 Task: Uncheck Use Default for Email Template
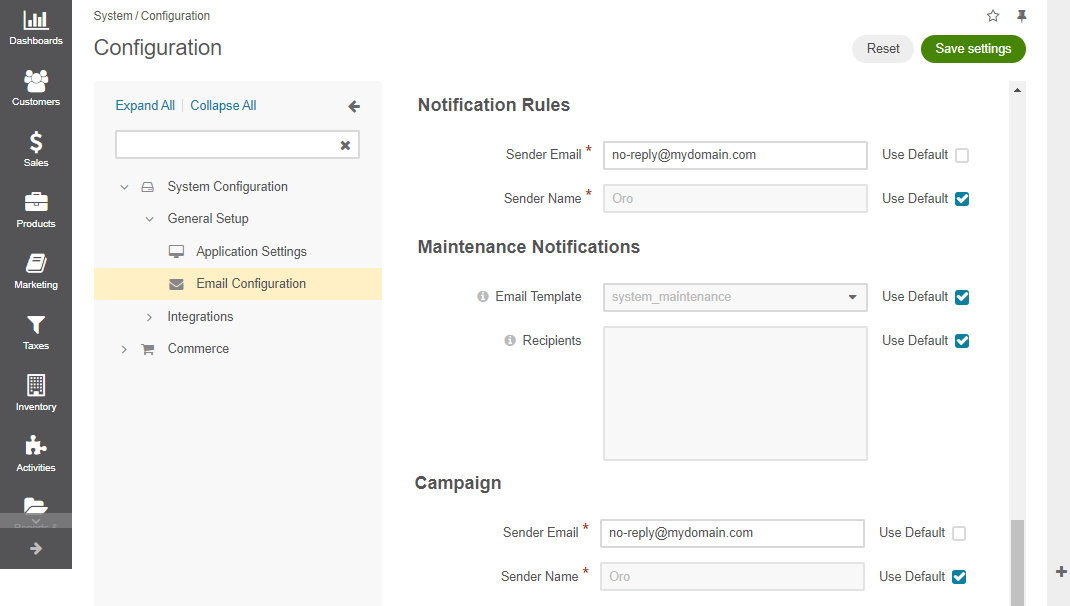(x=962, y=297)
